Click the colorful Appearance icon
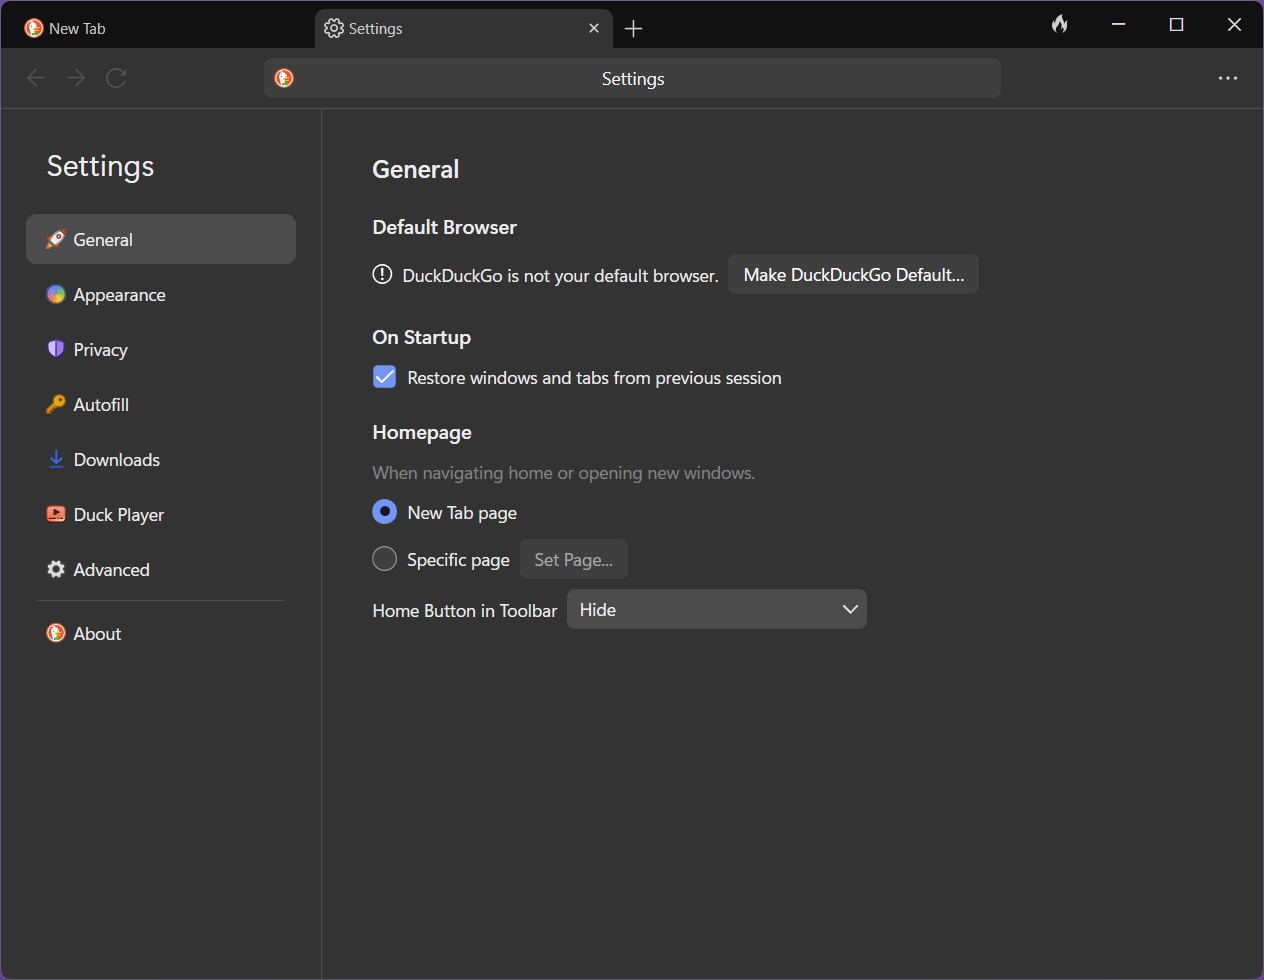The height and width of the screenshot is (980, 1264). click(56, 294)
